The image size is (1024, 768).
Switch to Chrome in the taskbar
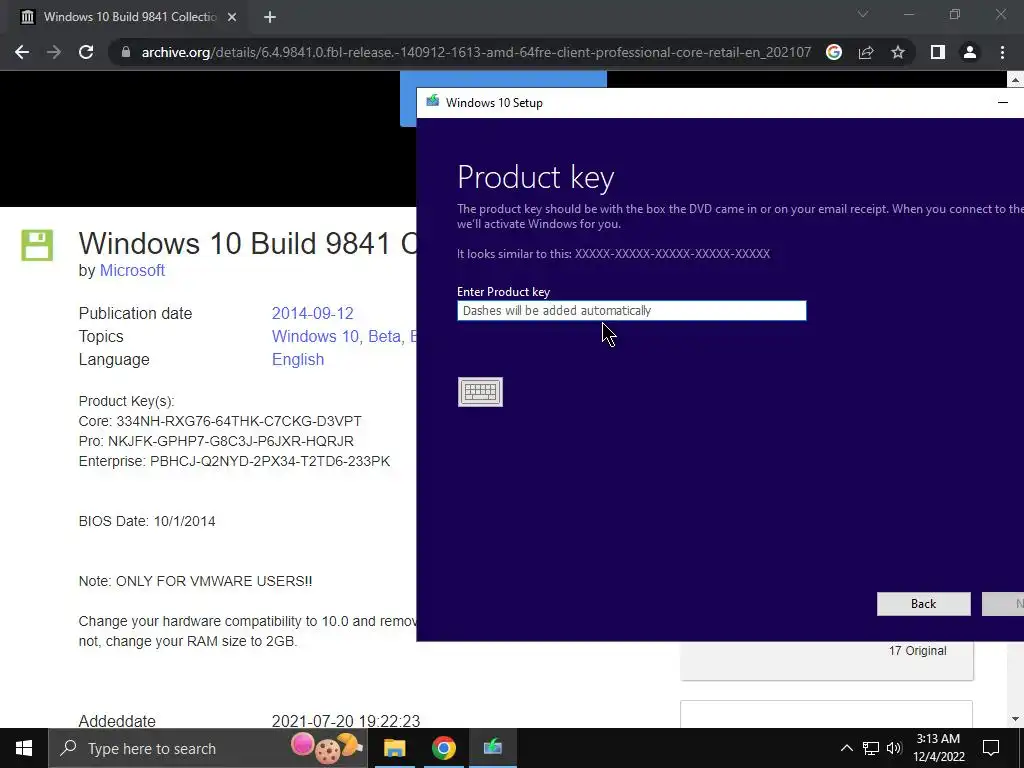click(443, 748)
